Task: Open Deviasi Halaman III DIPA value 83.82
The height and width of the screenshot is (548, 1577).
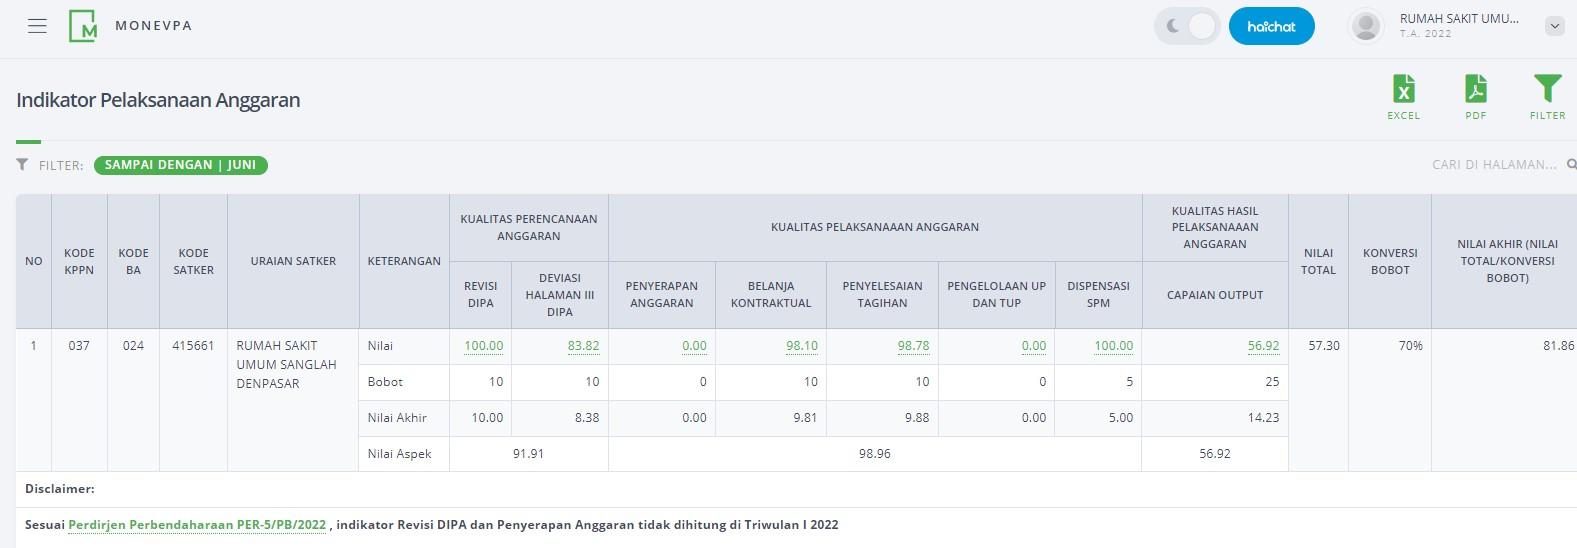Action: pos(583,346)
